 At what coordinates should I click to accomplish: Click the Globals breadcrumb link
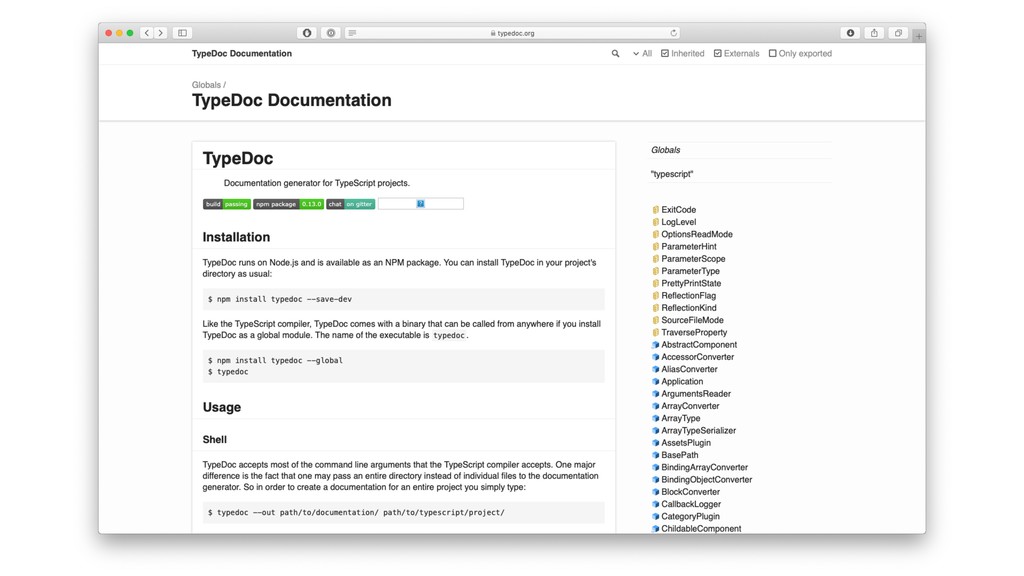(206, 85)
